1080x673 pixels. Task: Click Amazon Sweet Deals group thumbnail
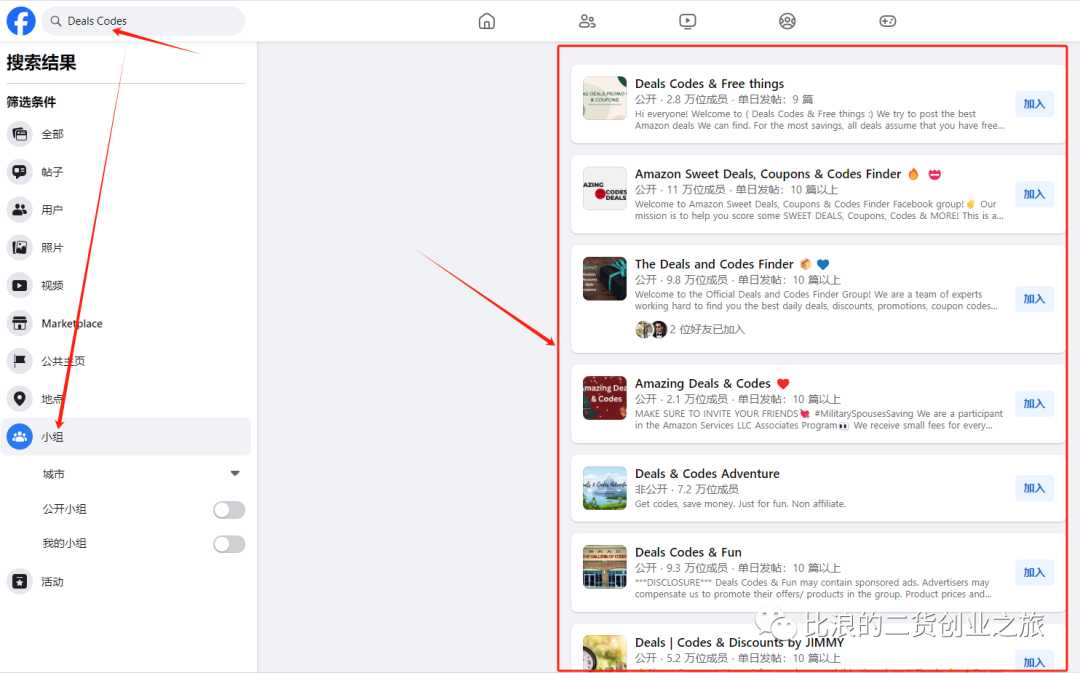(605, 188)
